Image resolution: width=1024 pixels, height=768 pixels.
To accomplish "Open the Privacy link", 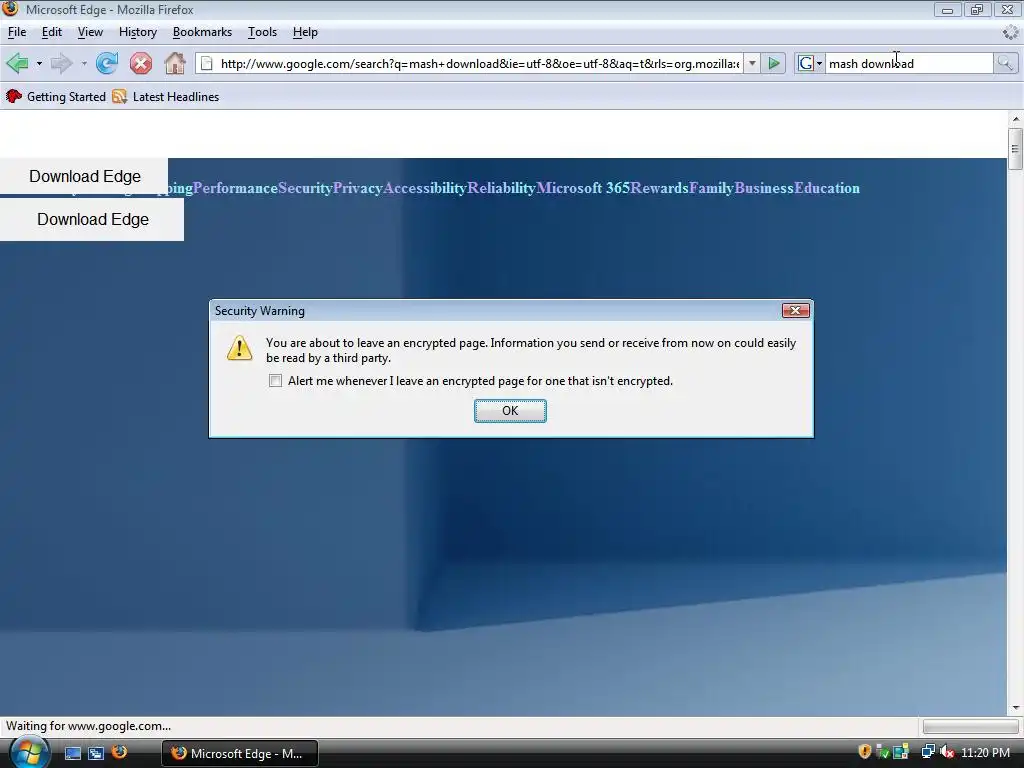I will tap(358, 188).
